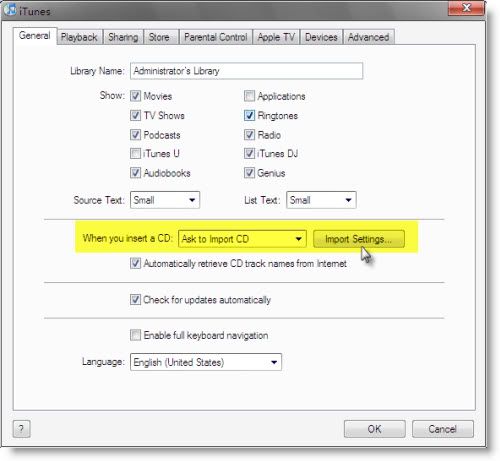
Task: Toggle the Ringtones checkbox
Action: (249, 115)
